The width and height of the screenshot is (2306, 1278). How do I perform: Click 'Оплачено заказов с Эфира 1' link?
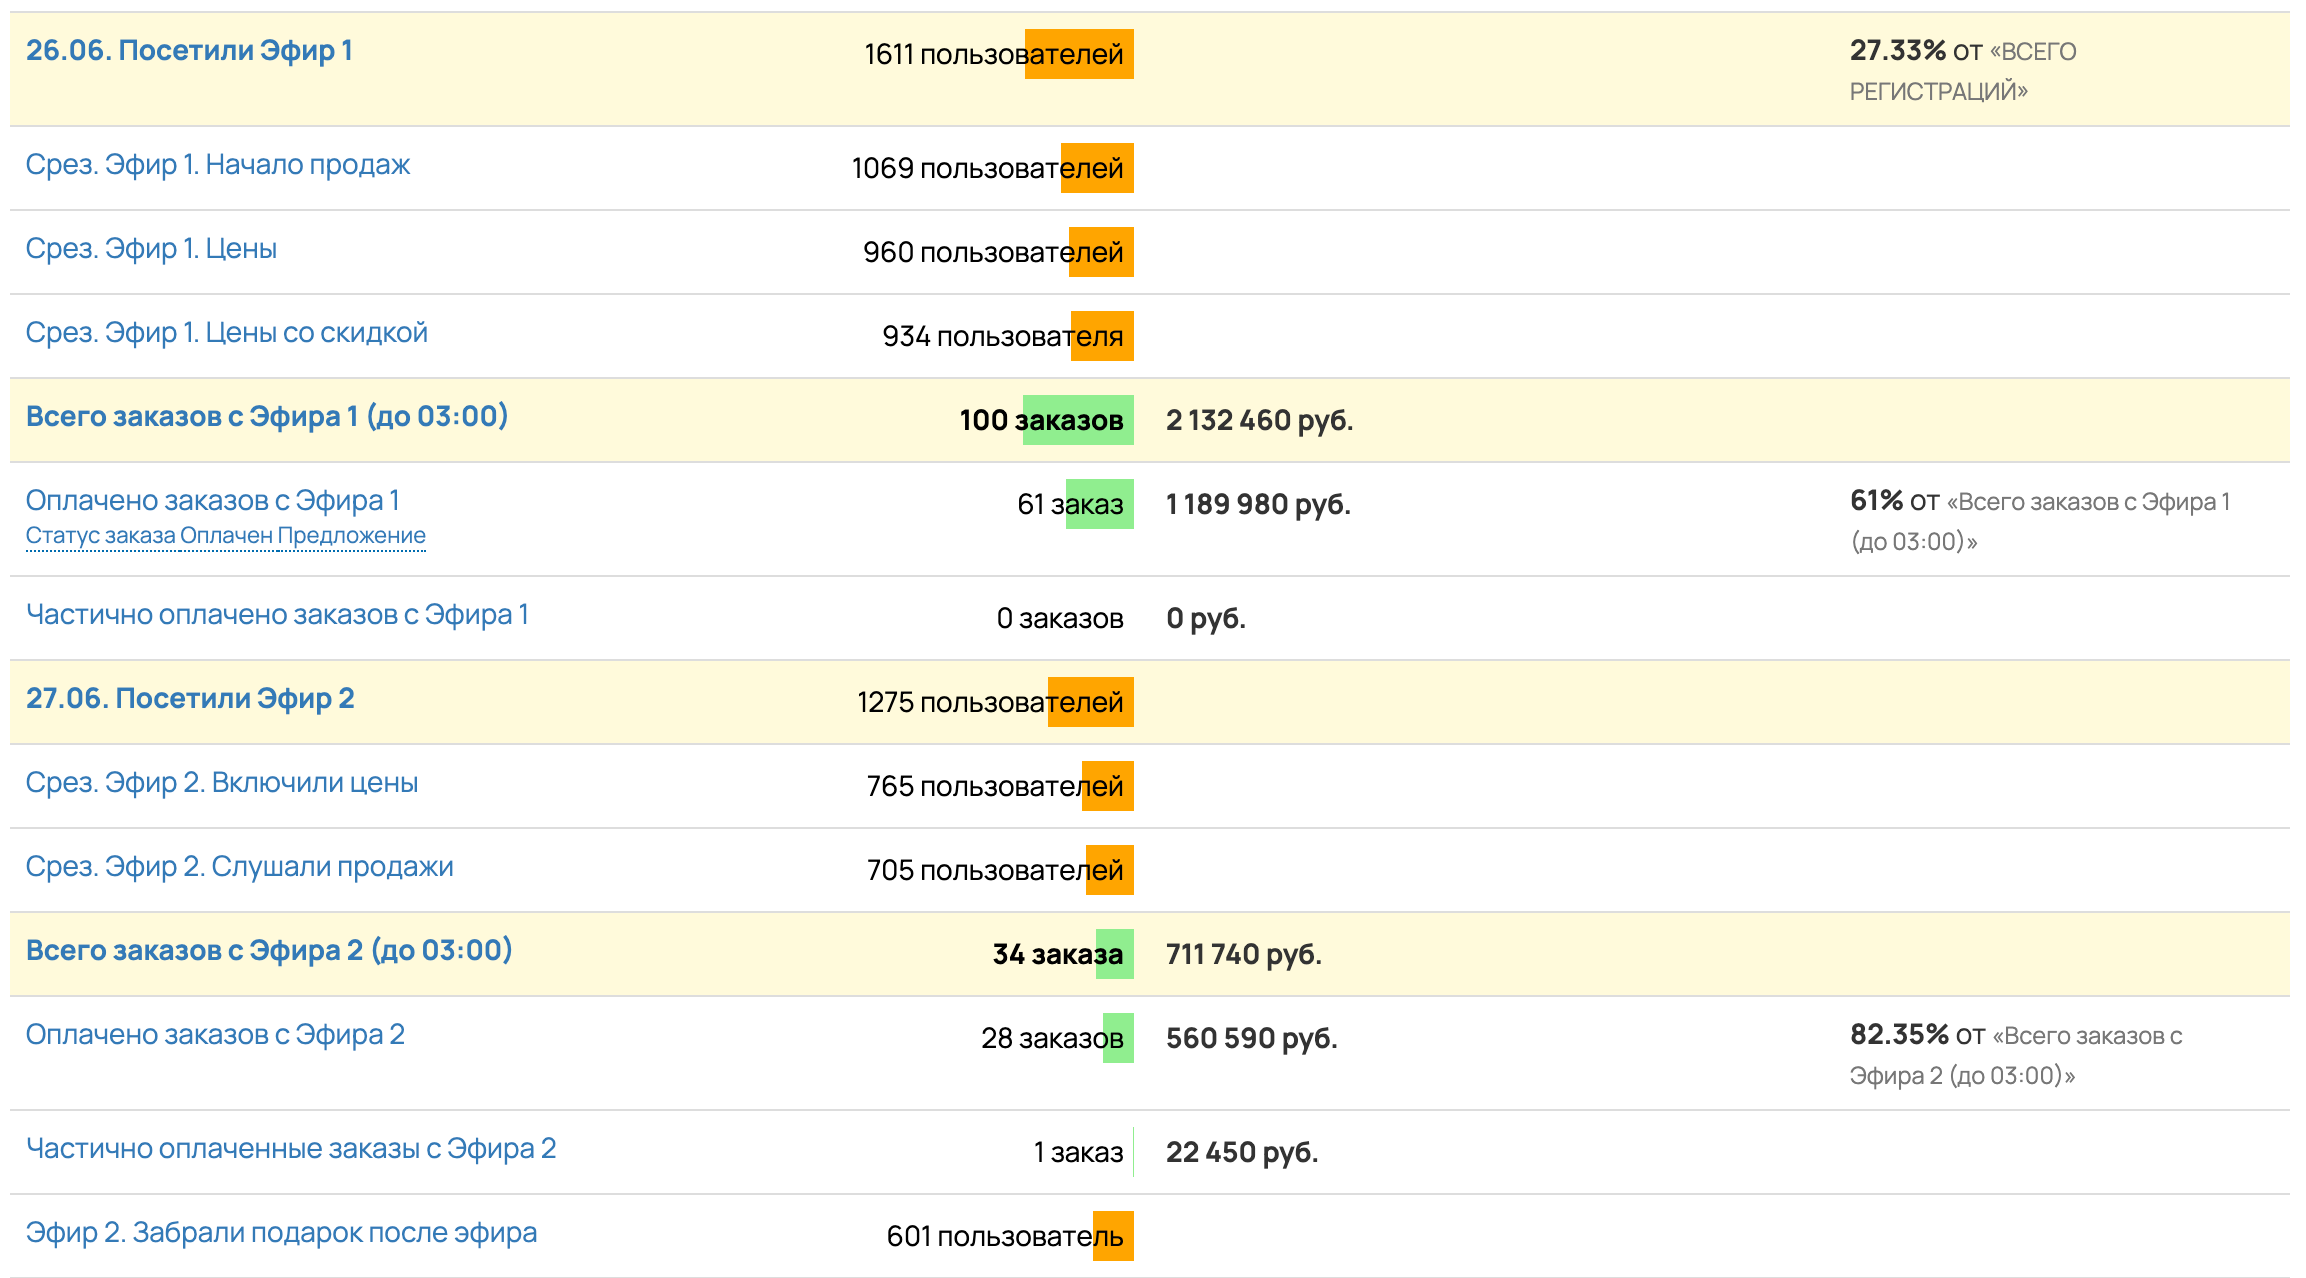pyautogui.click(x=212, y=501)
